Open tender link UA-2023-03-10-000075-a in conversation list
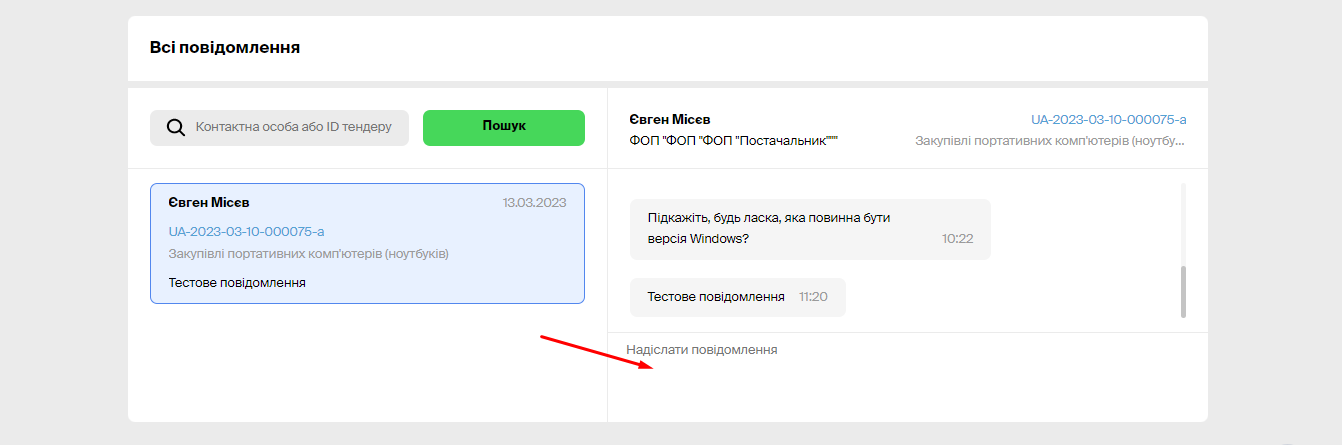This screenshot has height=445, width=1342. (246, 232)
